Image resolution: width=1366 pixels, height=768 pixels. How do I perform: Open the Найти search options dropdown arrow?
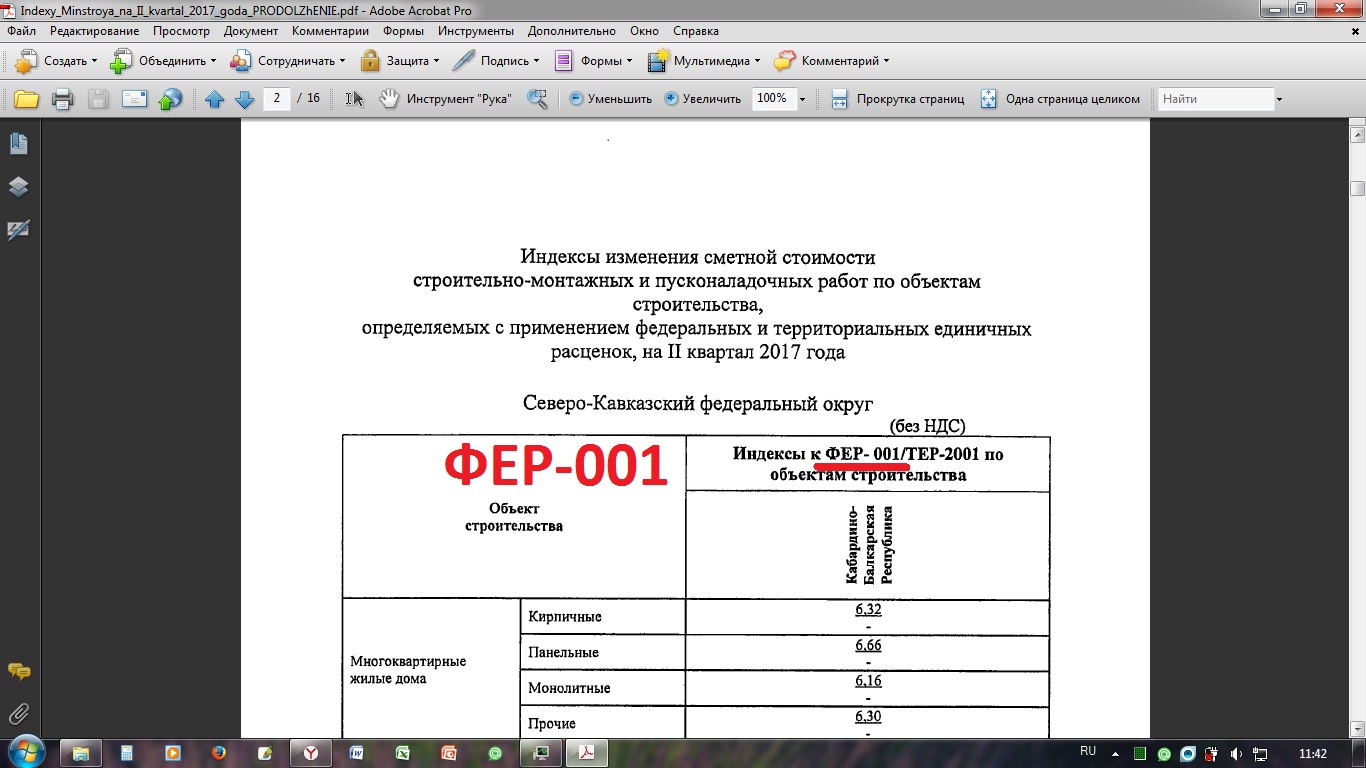click(1279, 99)
